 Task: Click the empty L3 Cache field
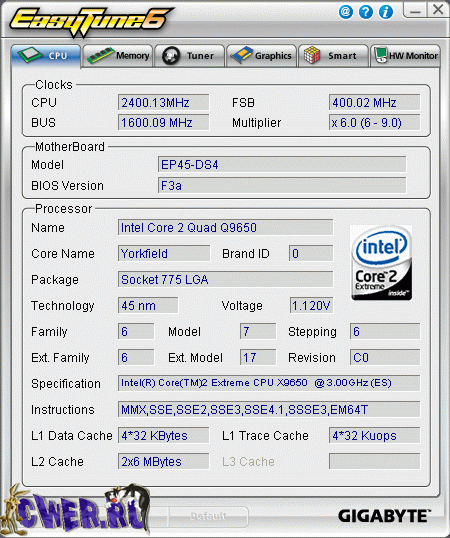[x=374, y=461]
